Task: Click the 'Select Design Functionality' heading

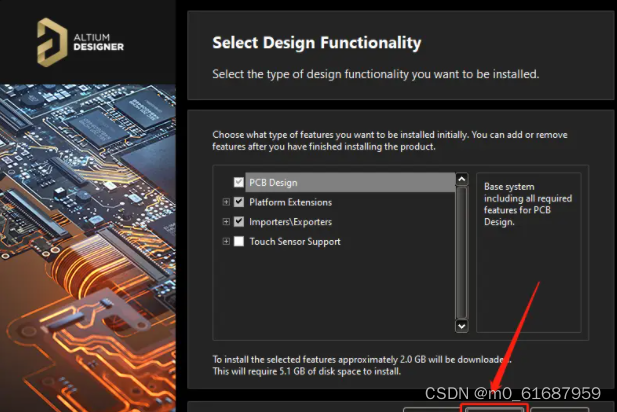Action: click(317, 42)
